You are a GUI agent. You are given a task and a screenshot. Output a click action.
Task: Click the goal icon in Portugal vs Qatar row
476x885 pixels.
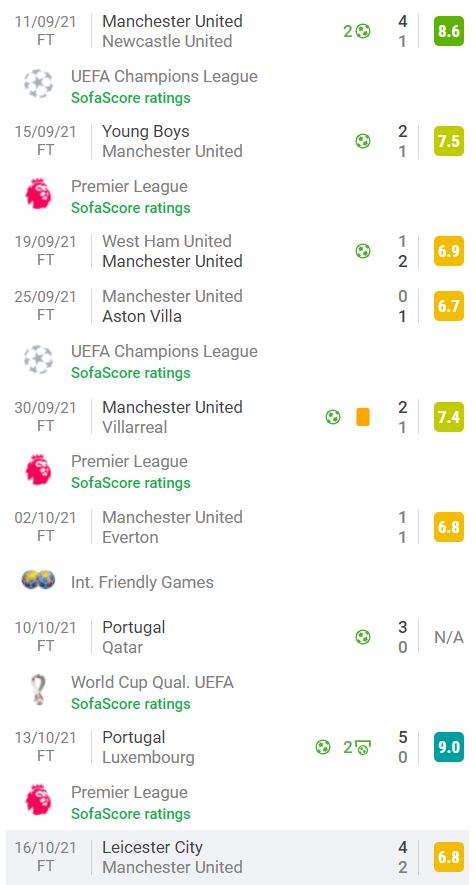[363, 637]
